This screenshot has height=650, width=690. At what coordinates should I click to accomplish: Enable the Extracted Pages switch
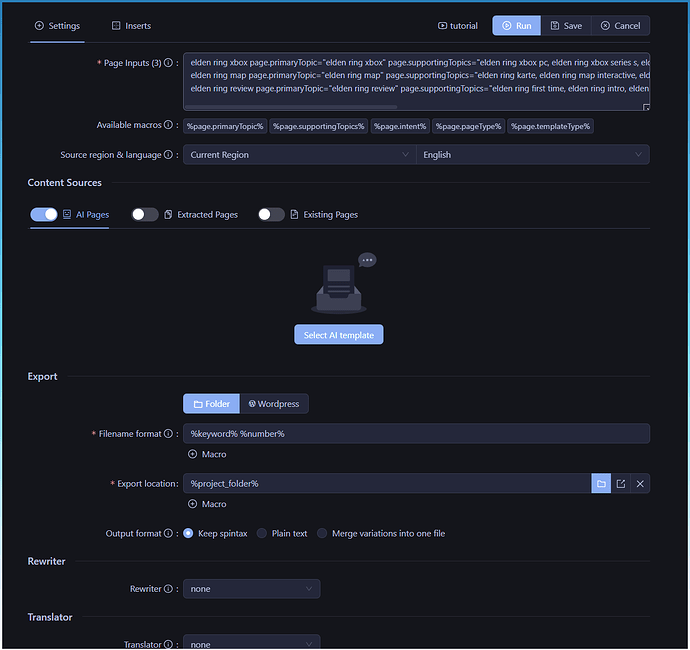(145, 215)
